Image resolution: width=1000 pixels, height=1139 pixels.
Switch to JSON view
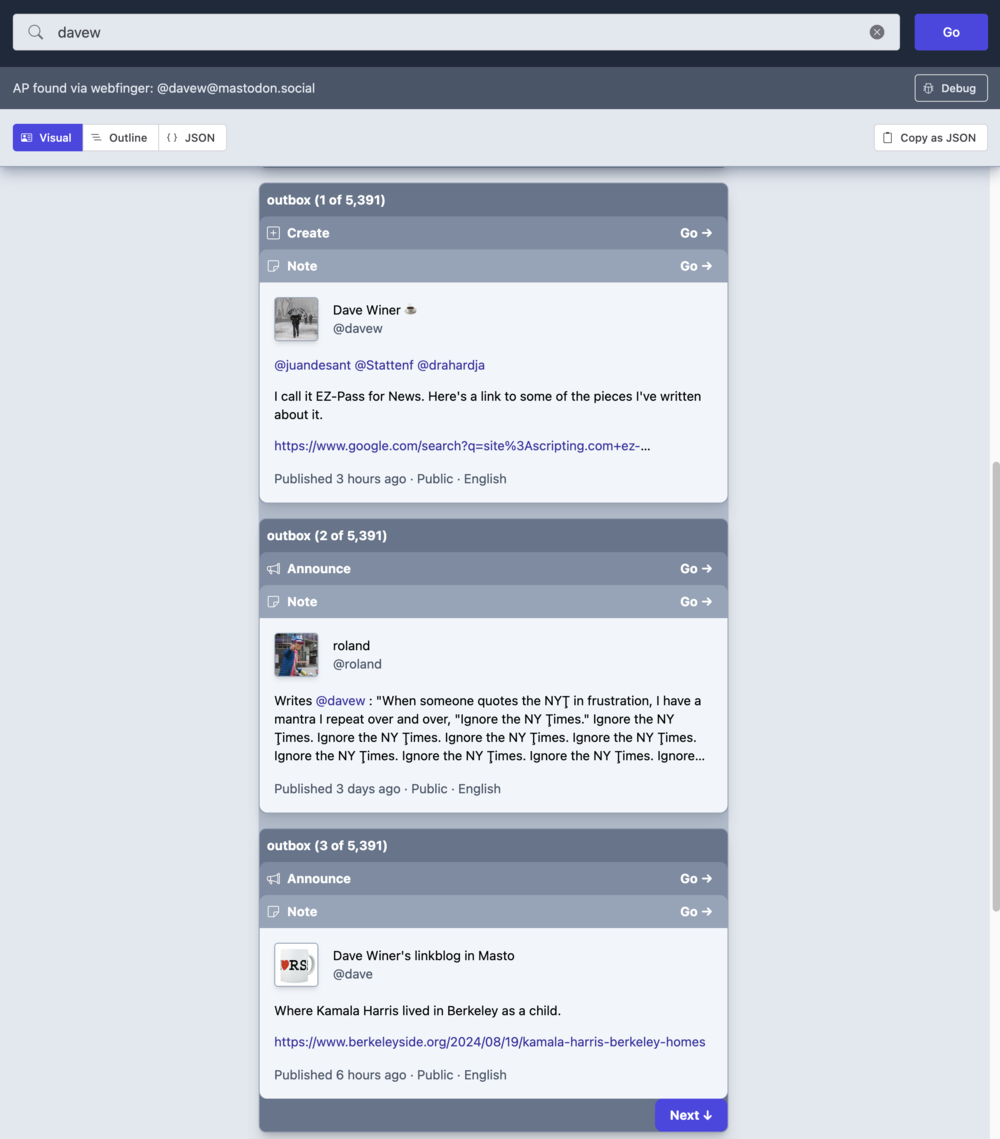click(192, 138)
